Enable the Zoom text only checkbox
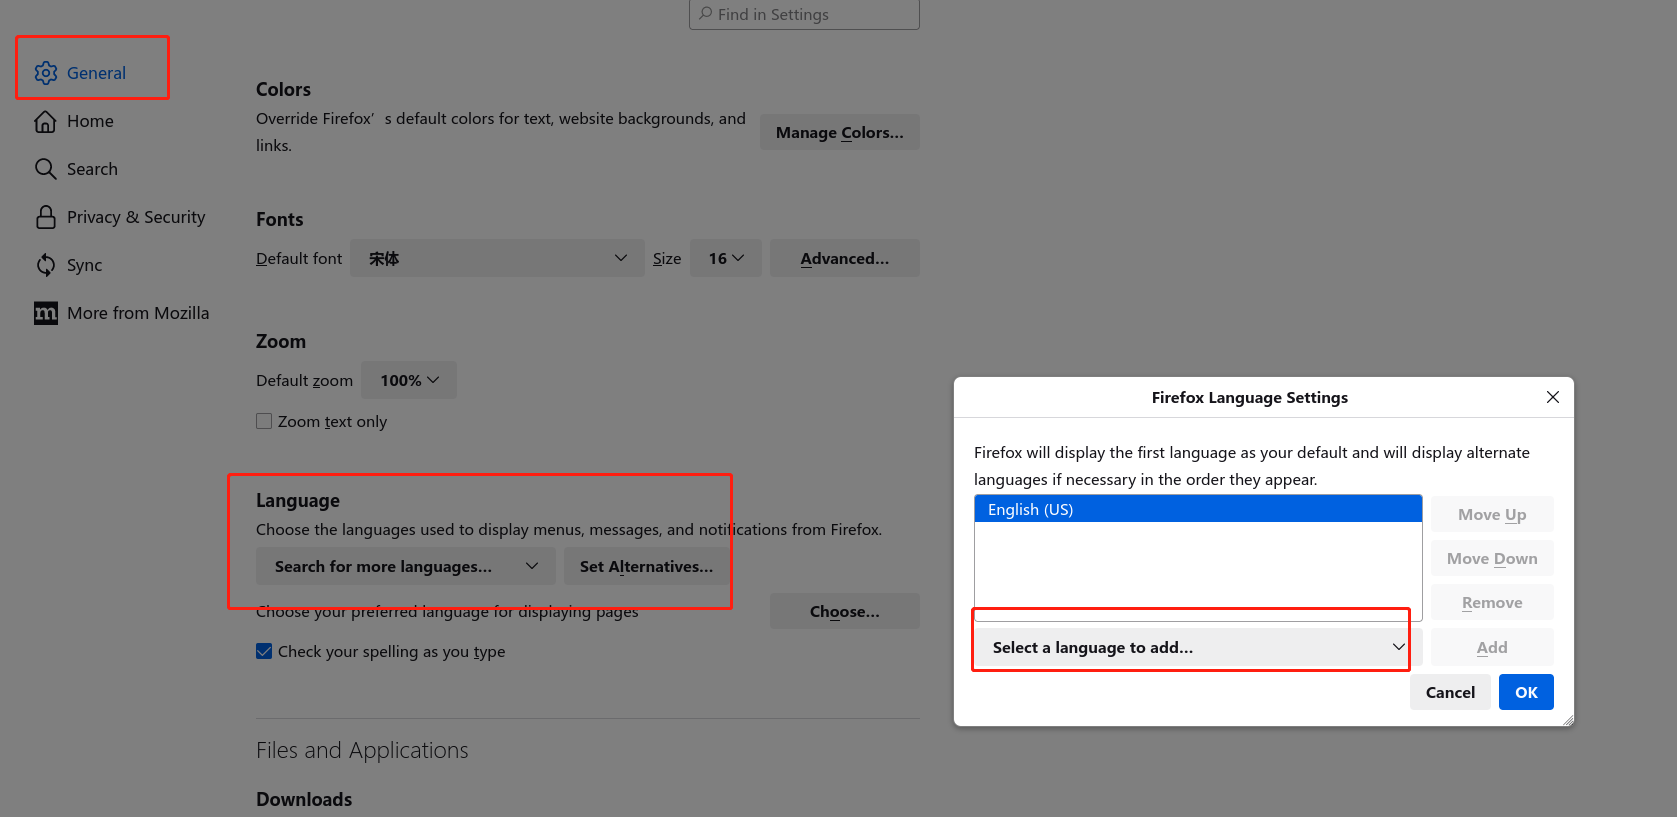This screenshot has width=1677, height=817. [264, 421]
